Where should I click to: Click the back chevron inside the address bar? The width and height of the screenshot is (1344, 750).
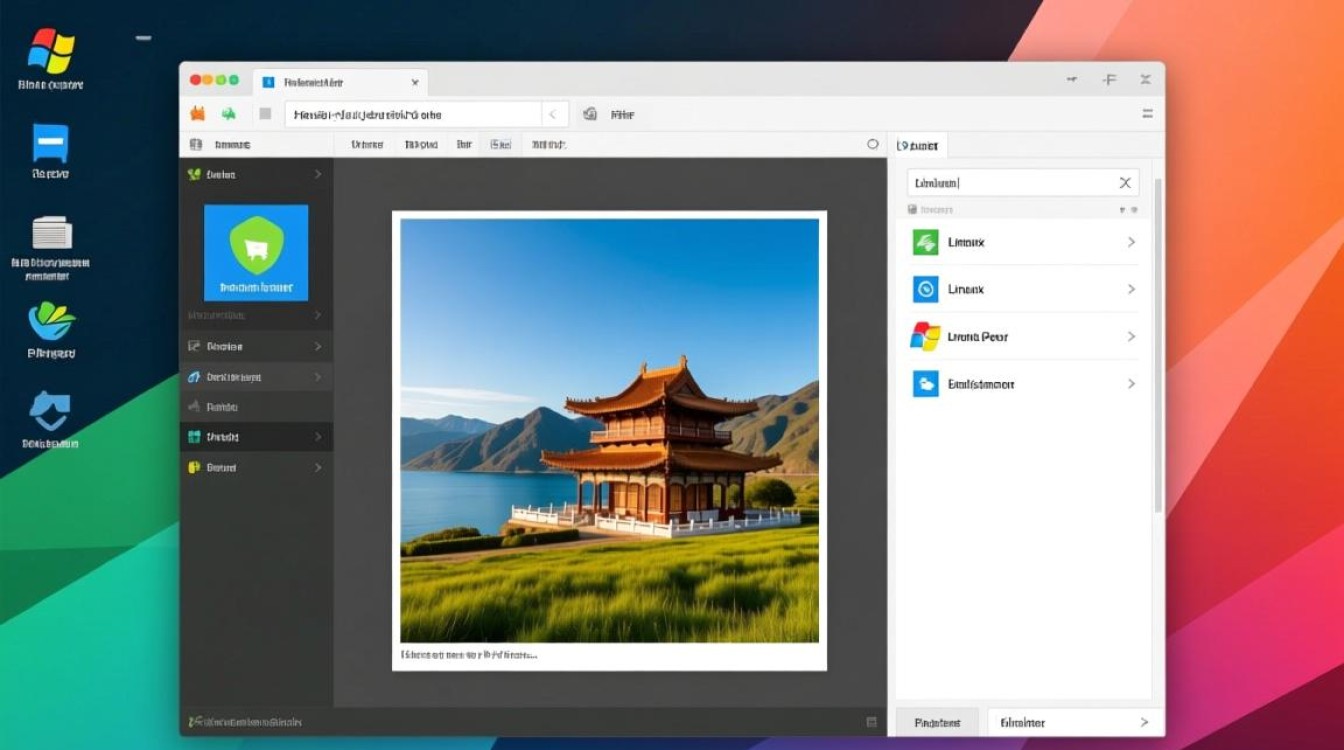coord(553,114)
